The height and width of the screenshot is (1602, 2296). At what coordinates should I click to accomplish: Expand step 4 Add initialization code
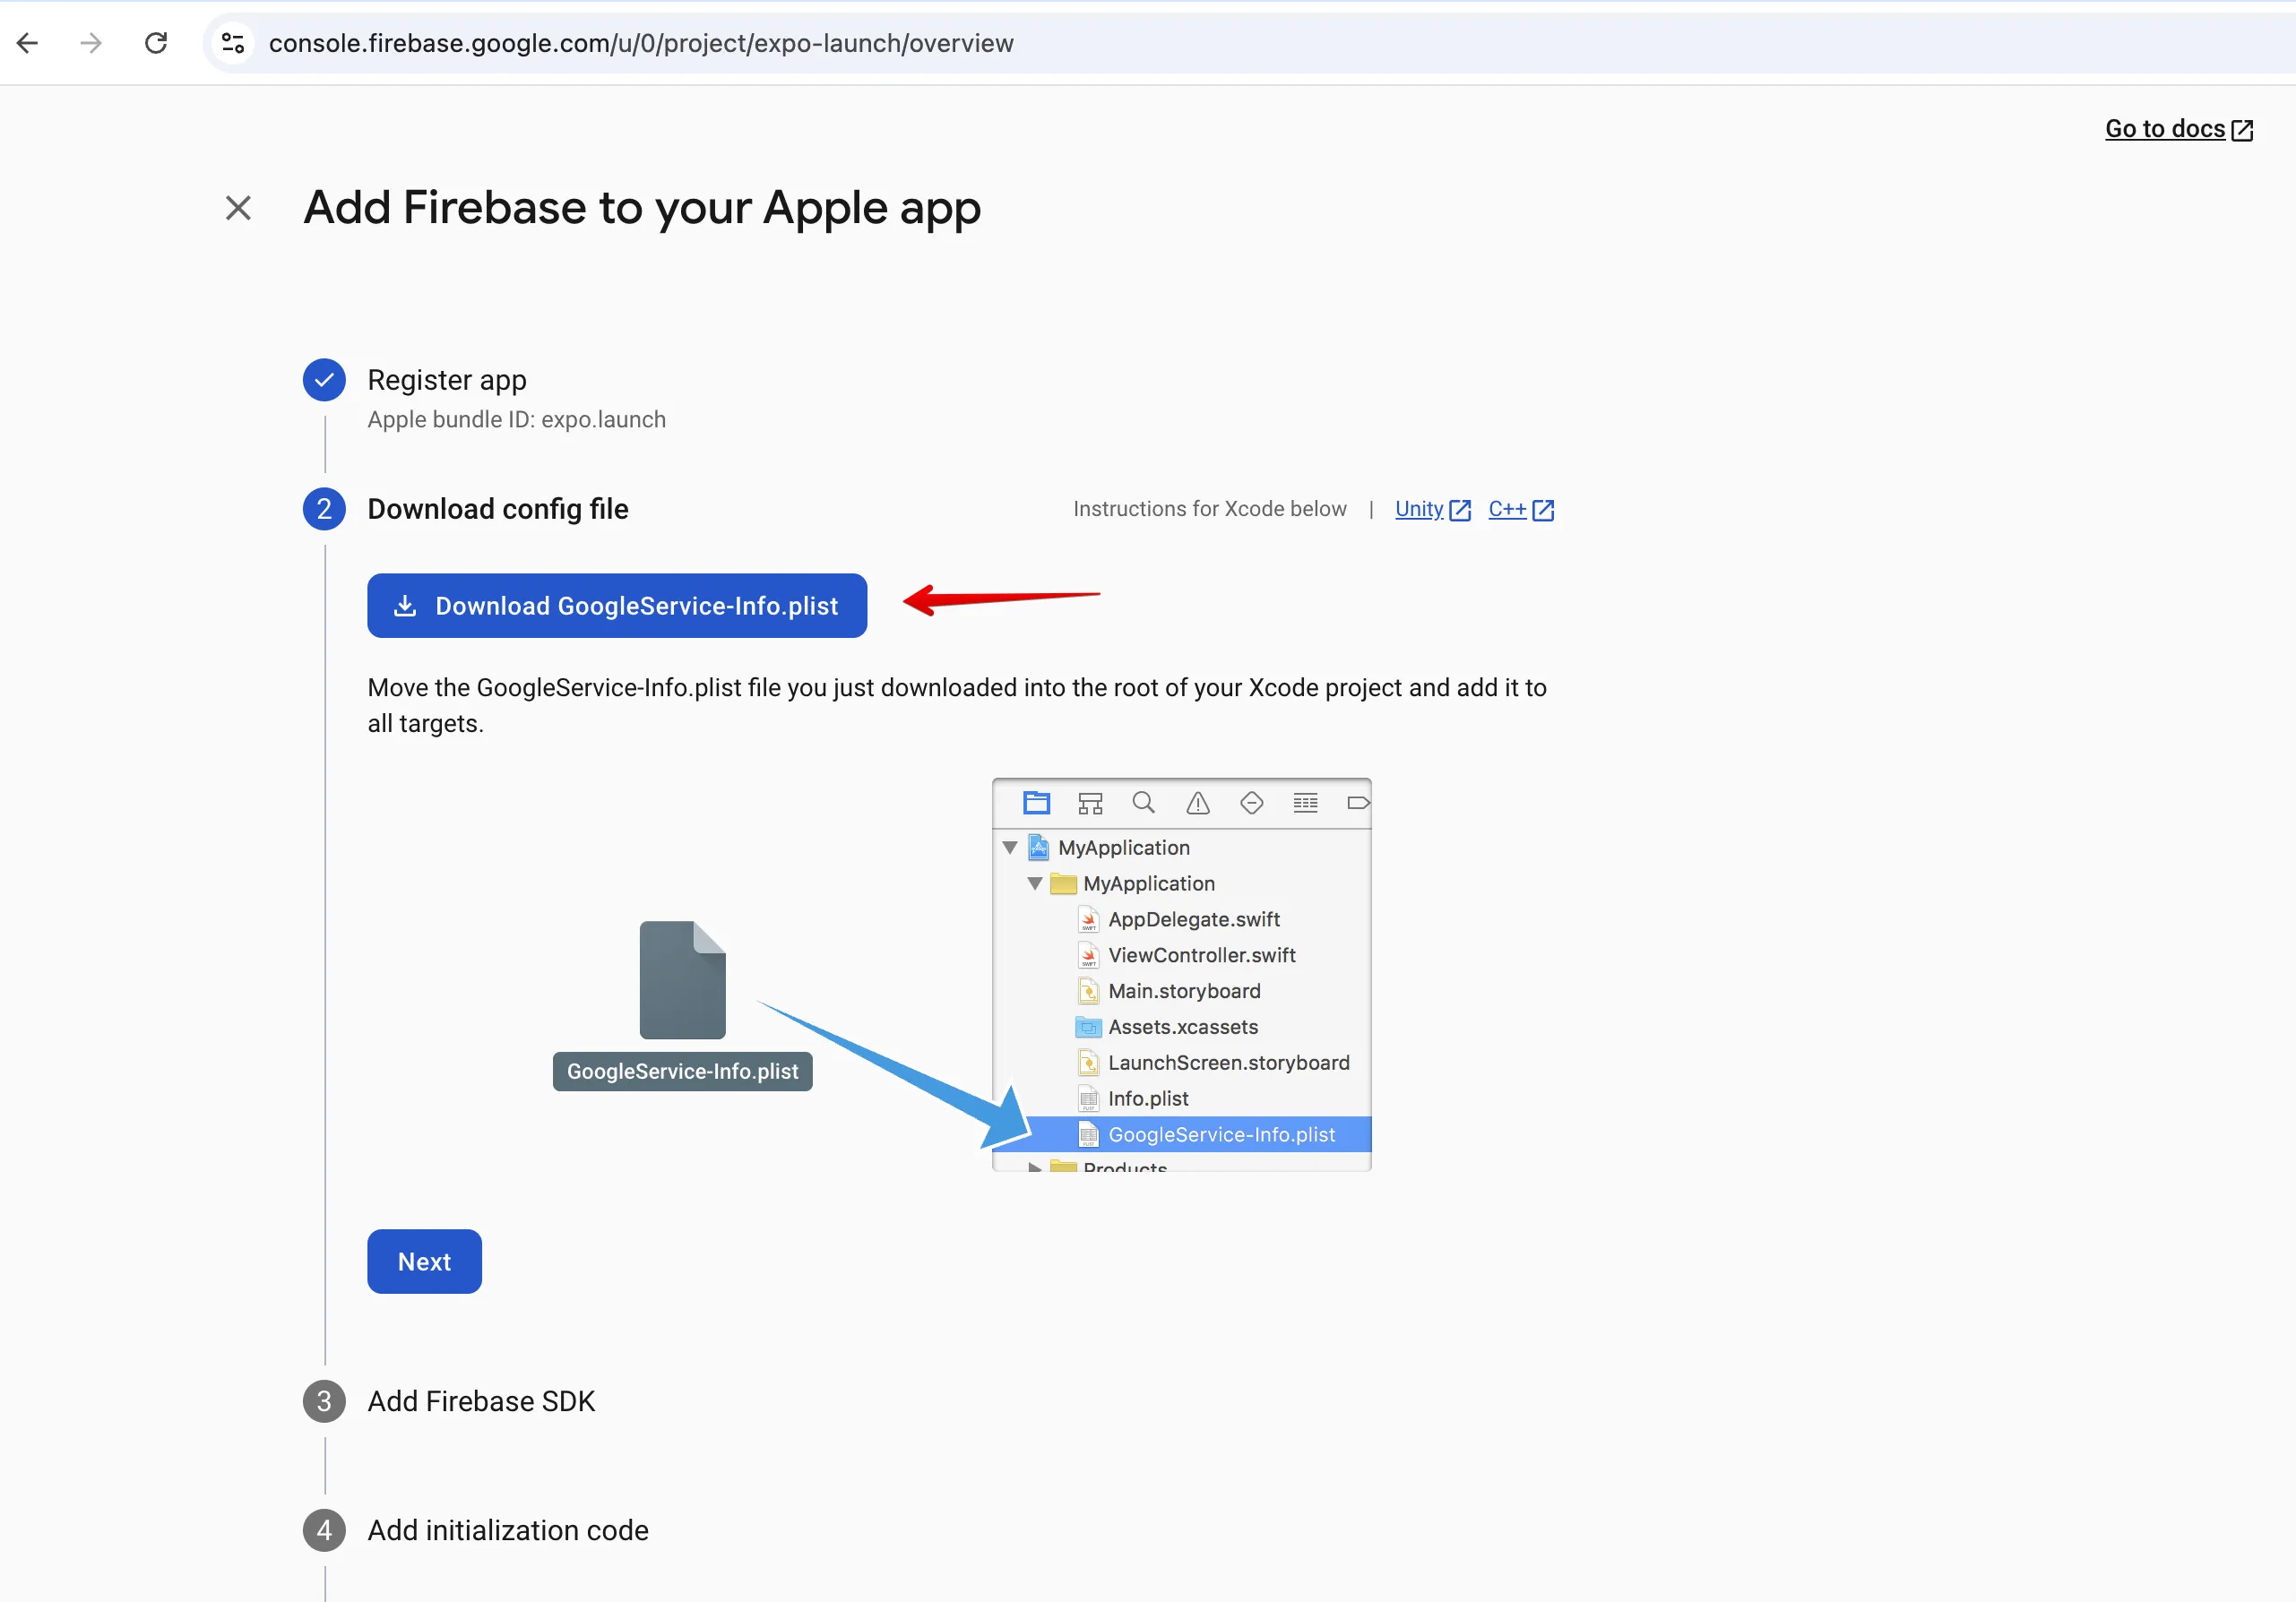tap(508, 1531)
